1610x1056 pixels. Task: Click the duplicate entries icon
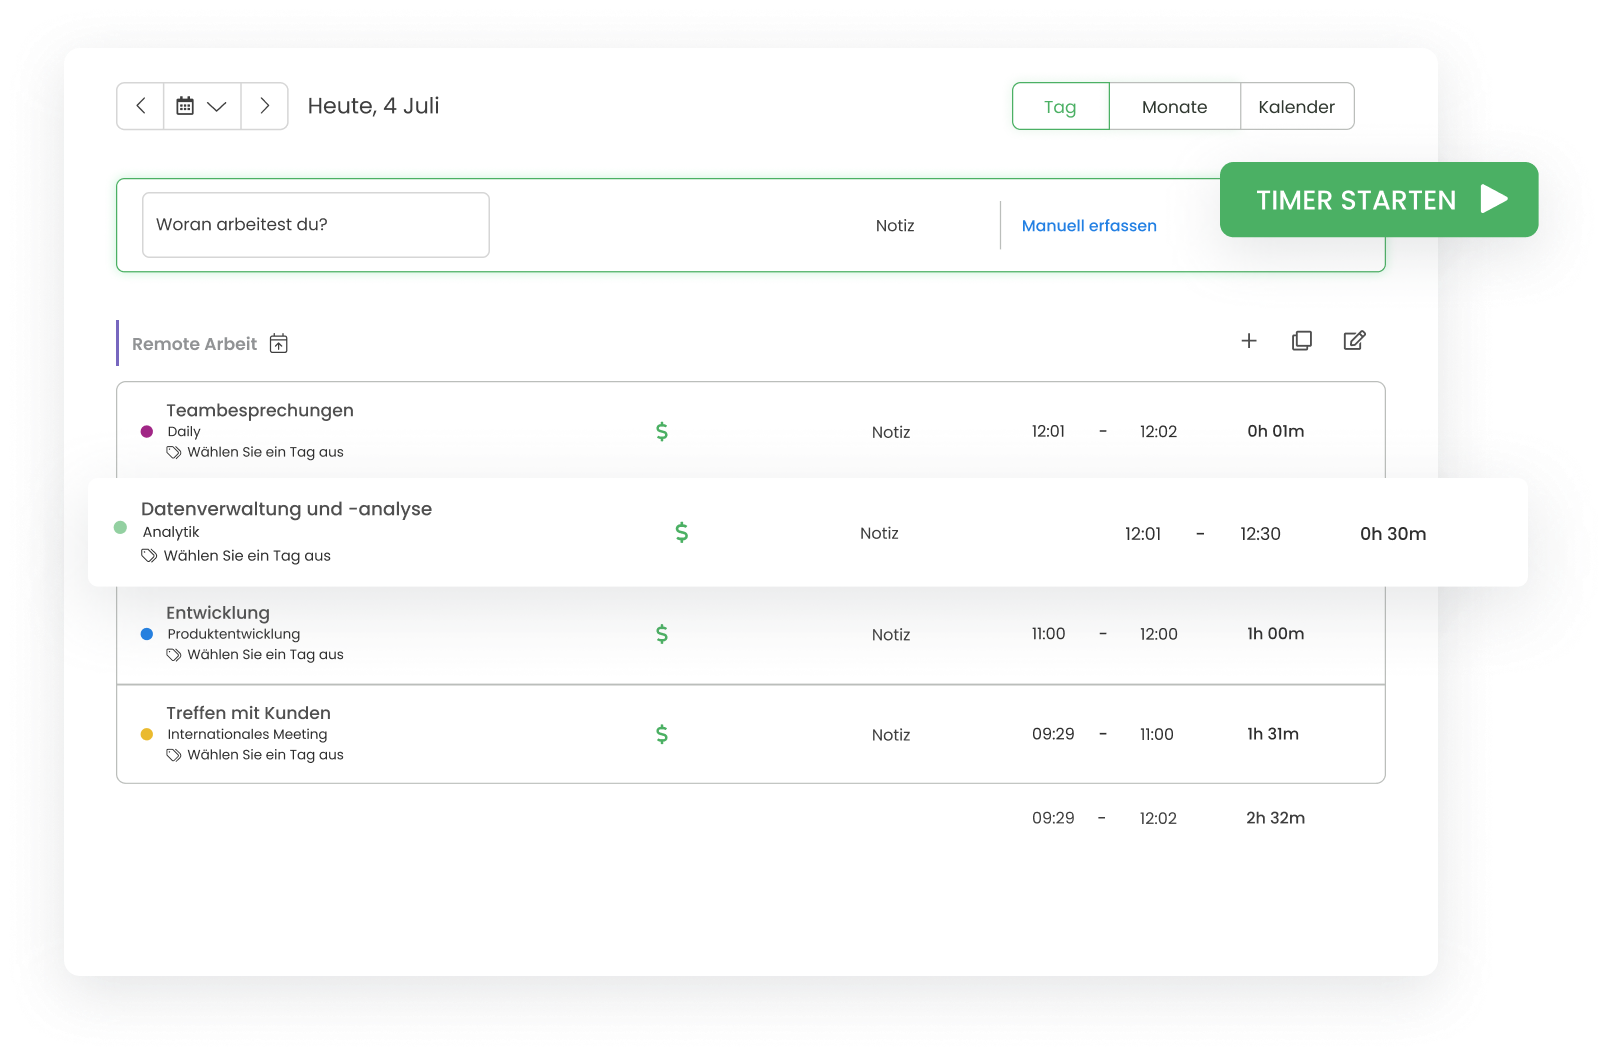pyautogui.click(x=1301, y=341)
